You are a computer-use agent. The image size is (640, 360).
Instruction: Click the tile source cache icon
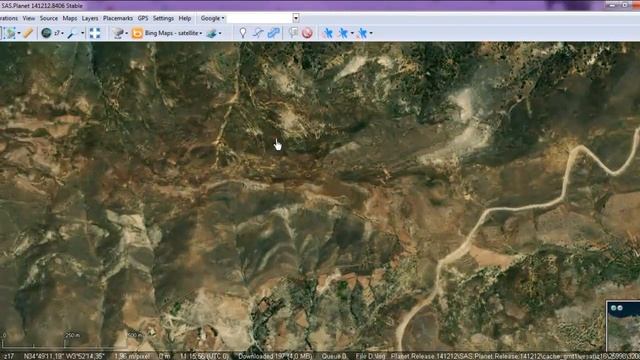[118, 33]
